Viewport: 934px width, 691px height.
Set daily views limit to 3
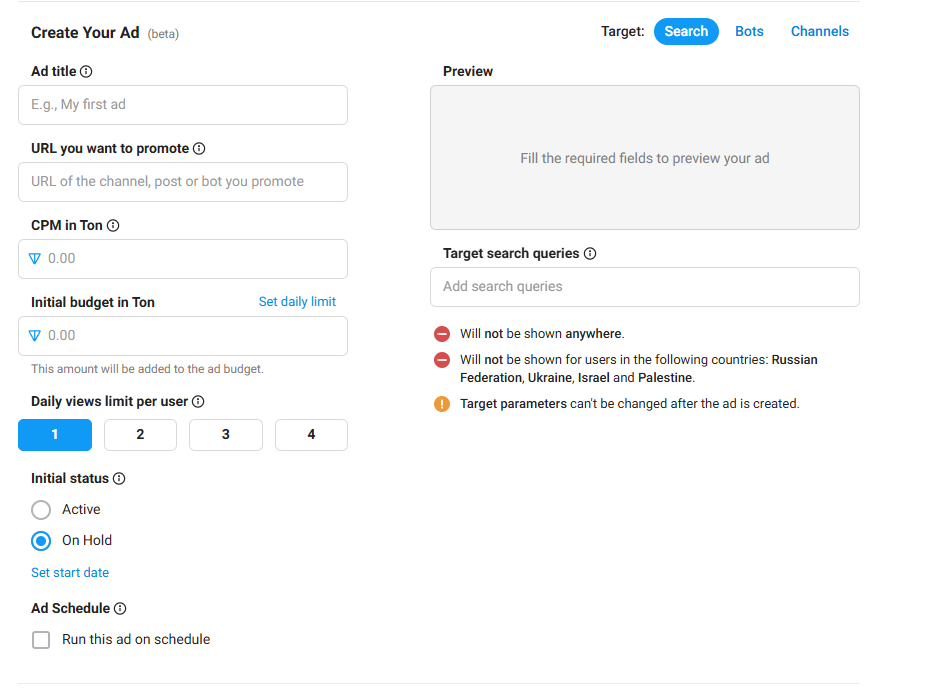coord(226,435)
